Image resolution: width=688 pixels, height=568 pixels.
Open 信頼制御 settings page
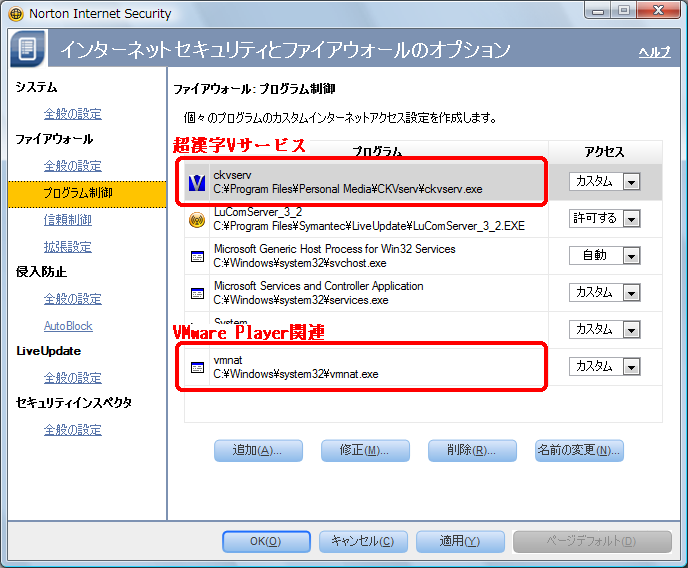(67, 219)
